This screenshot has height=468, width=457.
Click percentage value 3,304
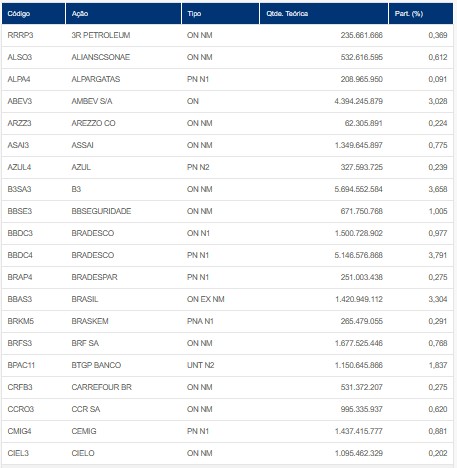click(x=438, y=299)
